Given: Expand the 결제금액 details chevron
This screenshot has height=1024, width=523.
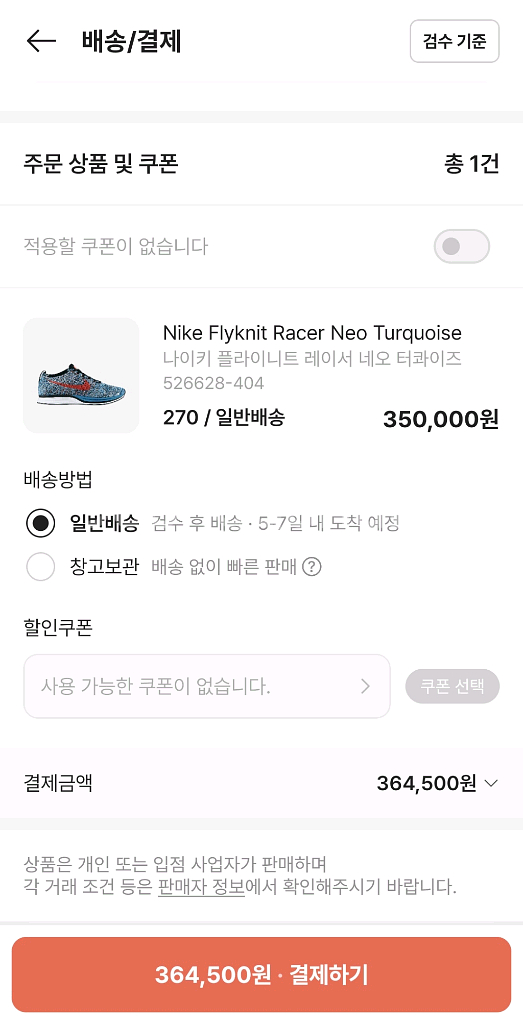Looking at the screenshot, I should pyautogui.click(x=491, y=783).
